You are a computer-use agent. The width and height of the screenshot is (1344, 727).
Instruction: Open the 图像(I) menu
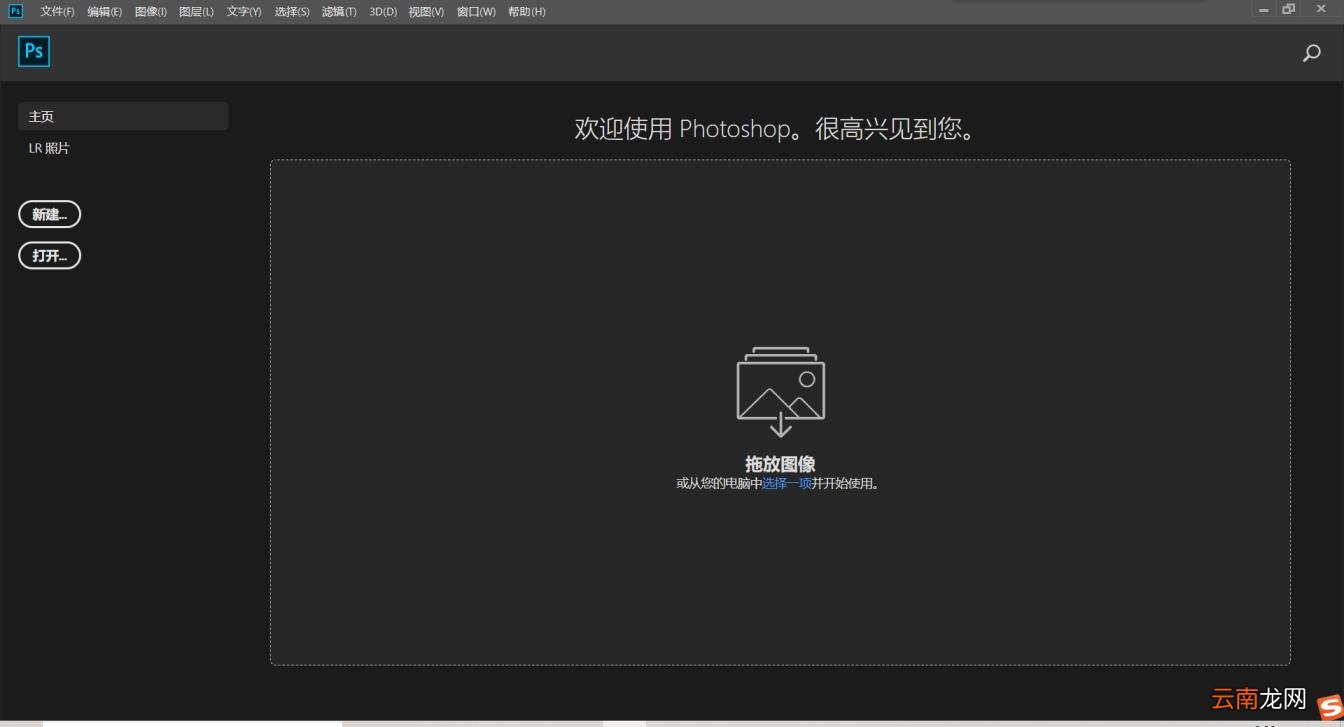150,12
